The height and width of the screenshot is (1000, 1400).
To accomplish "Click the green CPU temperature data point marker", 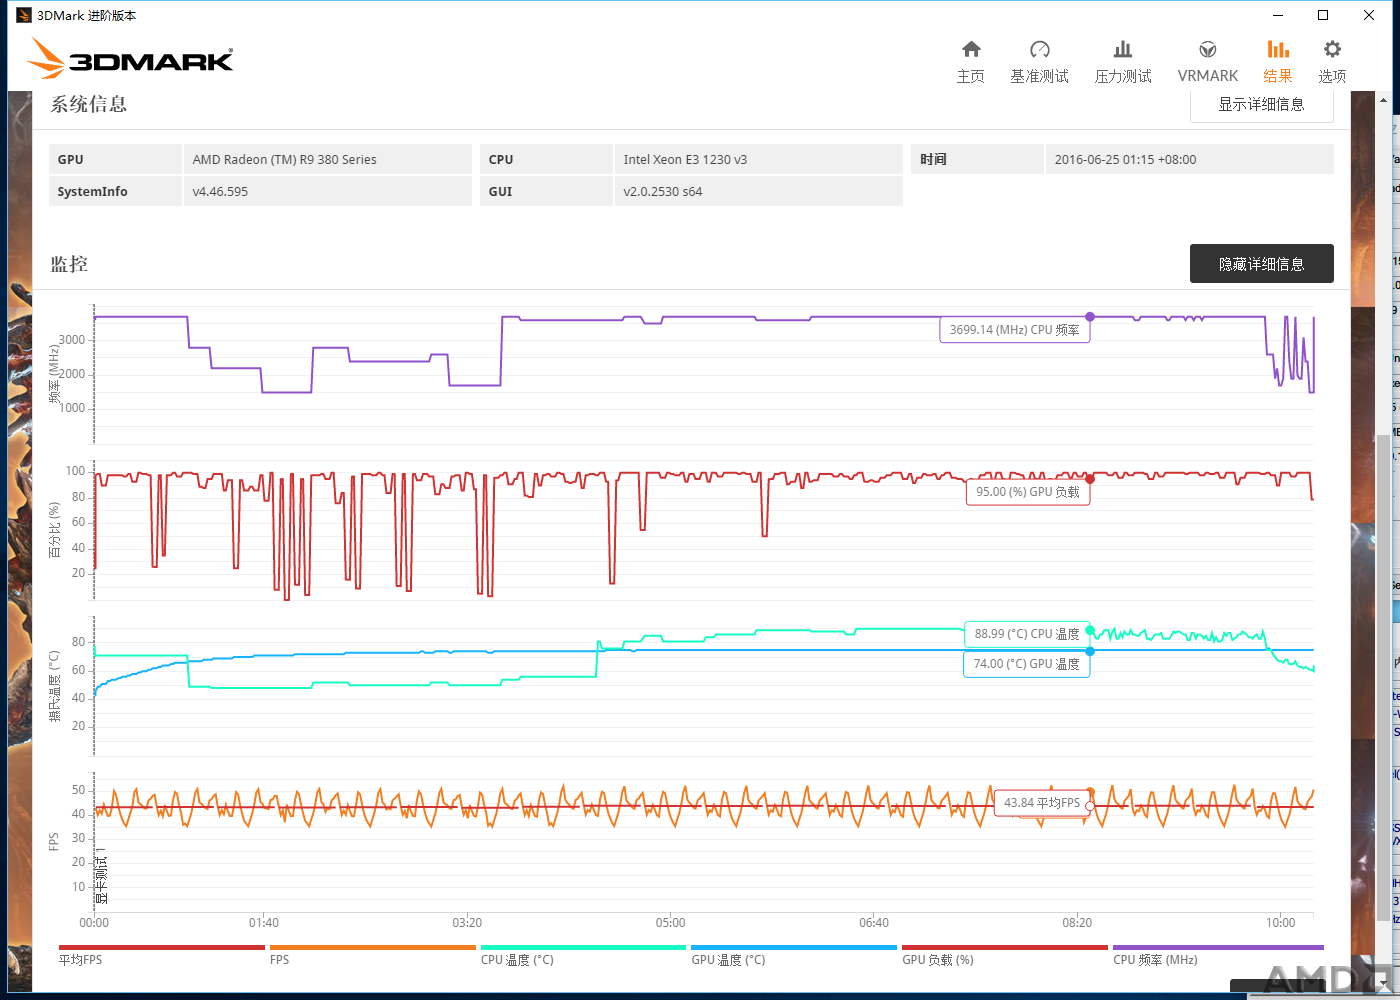I will (x=1090, y=630).
